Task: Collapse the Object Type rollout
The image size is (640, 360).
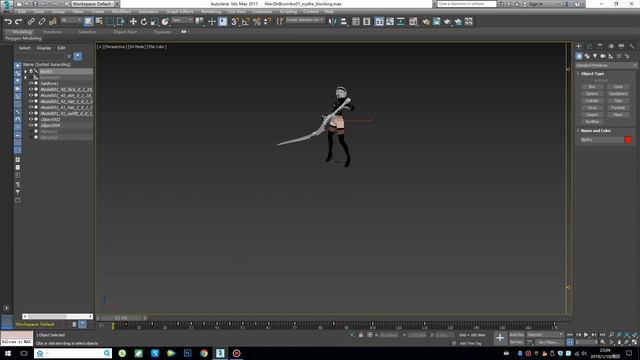Action: [592, 74]
